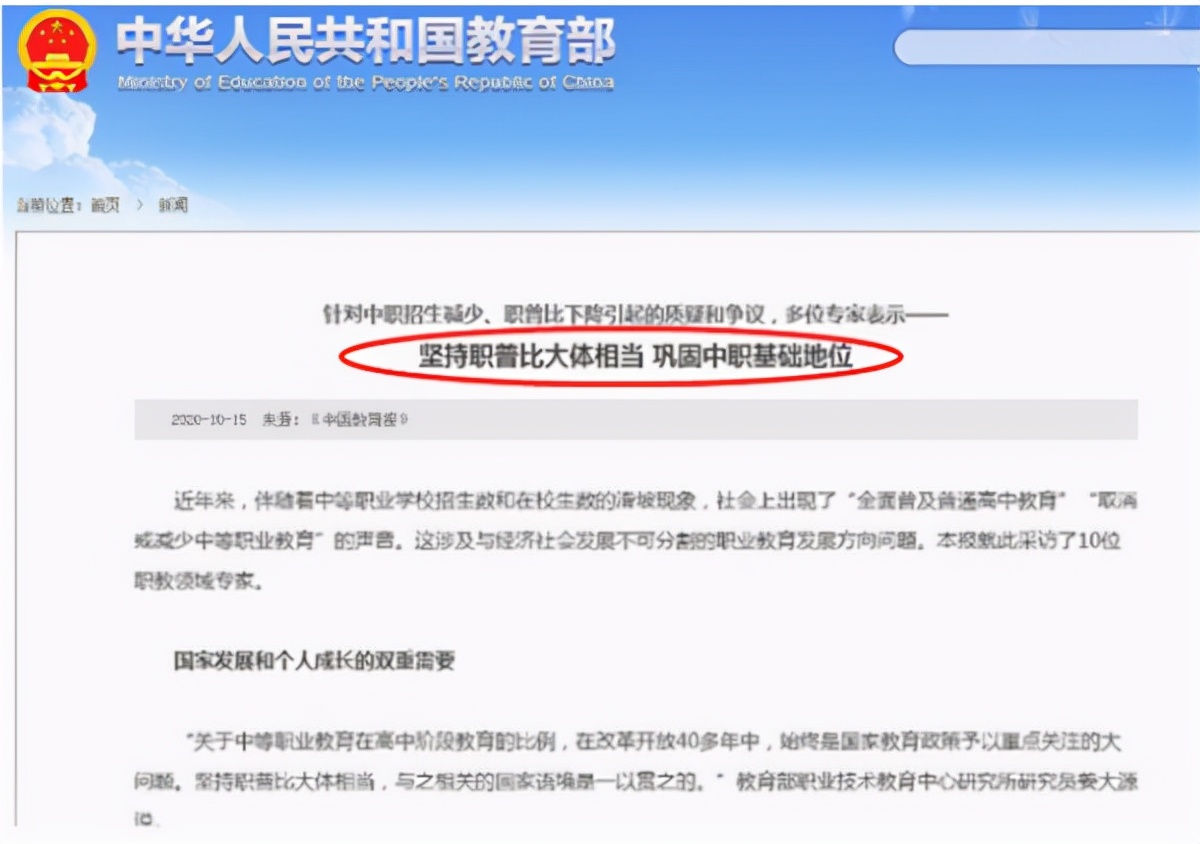1200x844 pixels.
Task: Click the 中华人民共和国教育部 site title
Action: (366, 40)
